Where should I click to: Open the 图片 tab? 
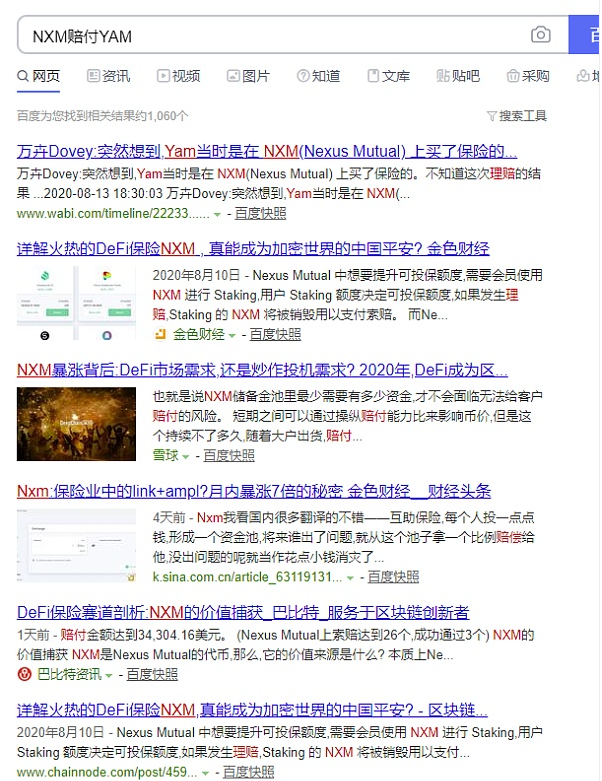pyautogui.click(x=248, y=76)
